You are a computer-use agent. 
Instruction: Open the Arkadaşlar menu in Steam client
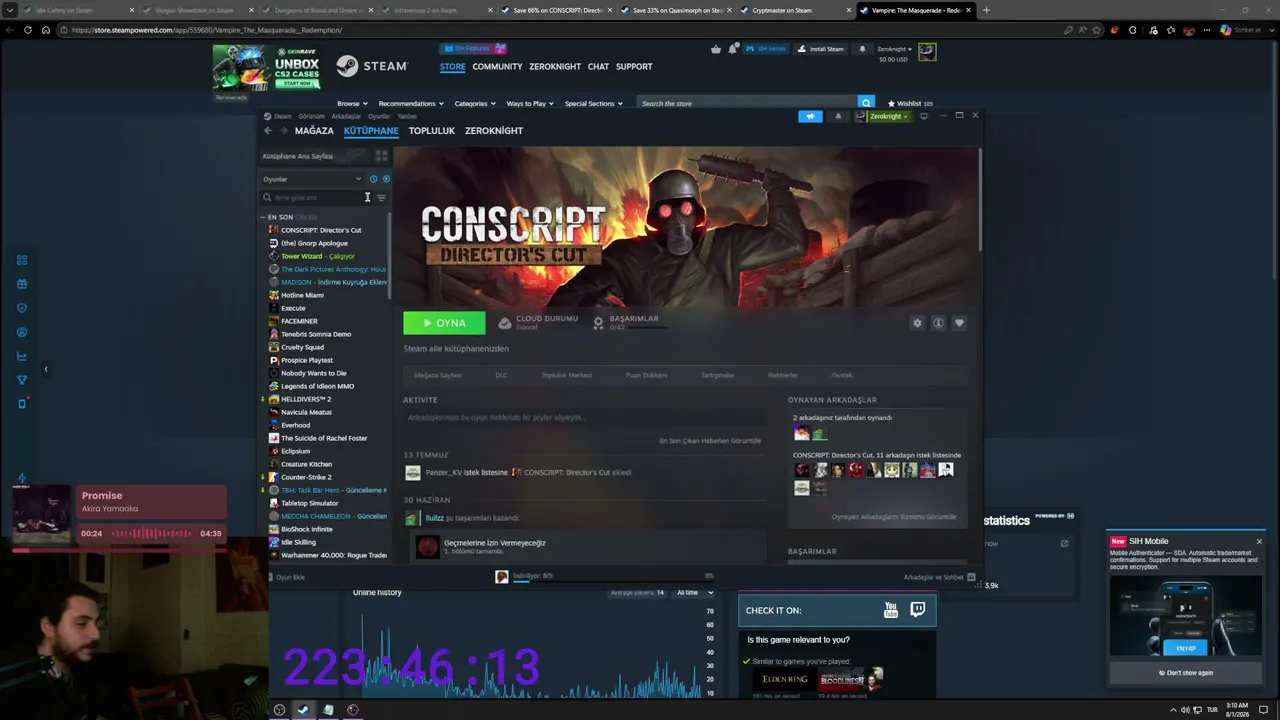point(346,116)
